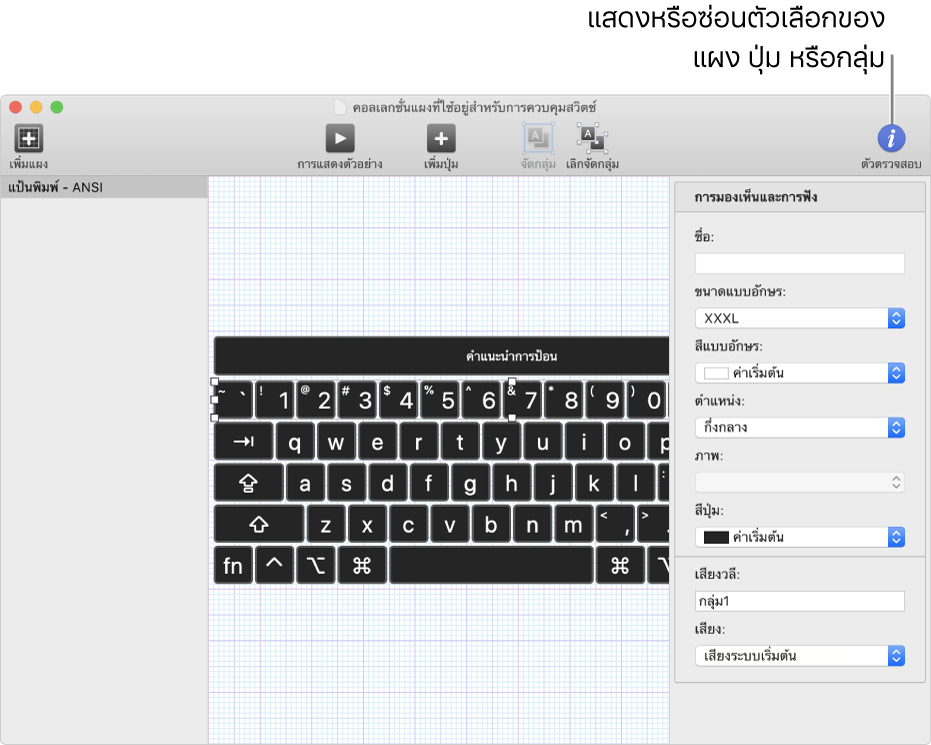Click the phrase field containing กลุ่ม1
The height and width of the screenshot is (745, 931).
[799, 601]
